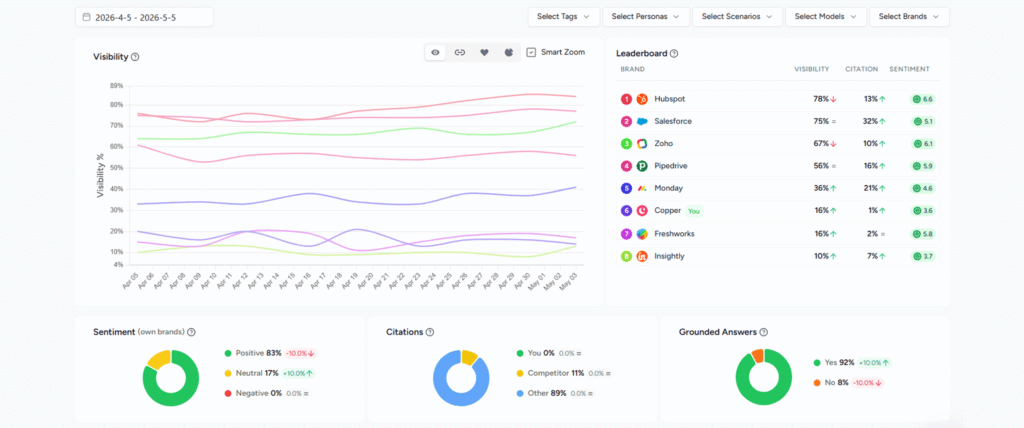Viewport: 1024px width, 428px height.
Task: Click the Zoho brand logo
Action: [642, 144]
